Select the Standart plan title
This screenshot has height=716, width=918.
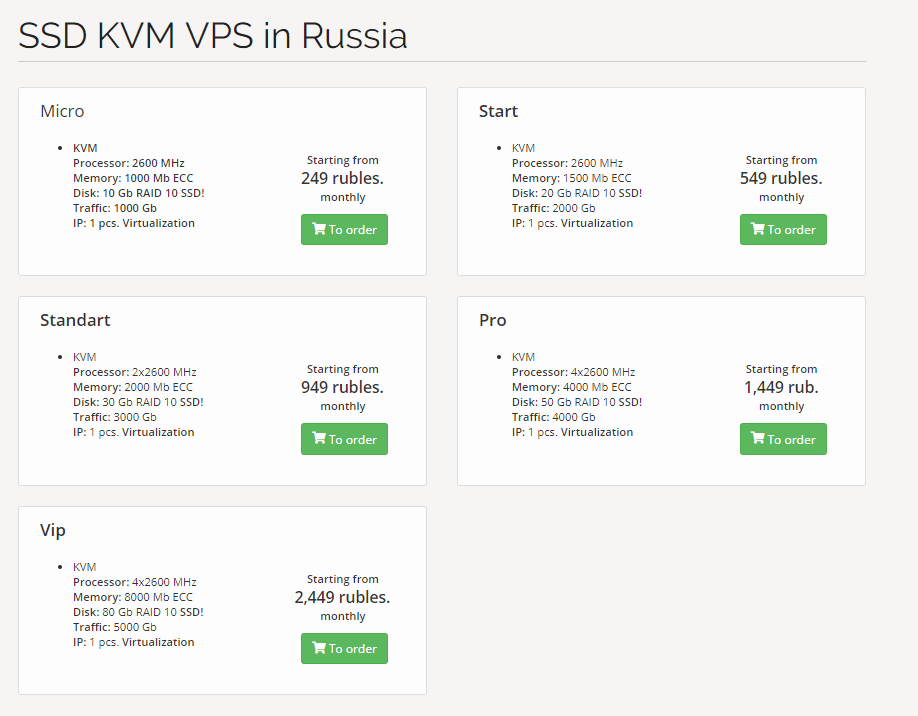[75, 320]
